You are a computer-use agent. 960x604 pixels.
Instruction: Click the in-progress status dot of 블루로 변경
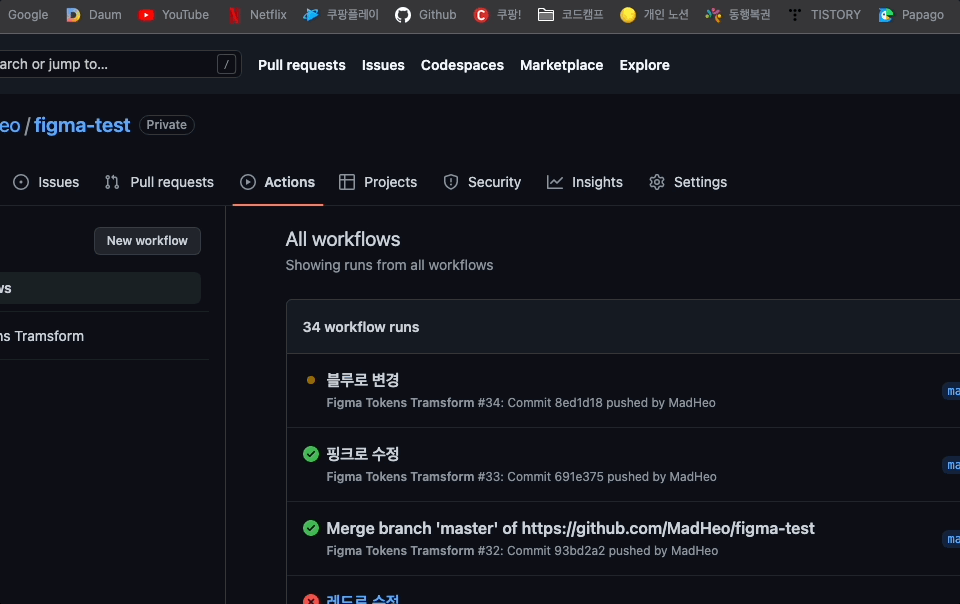[311, 380]
